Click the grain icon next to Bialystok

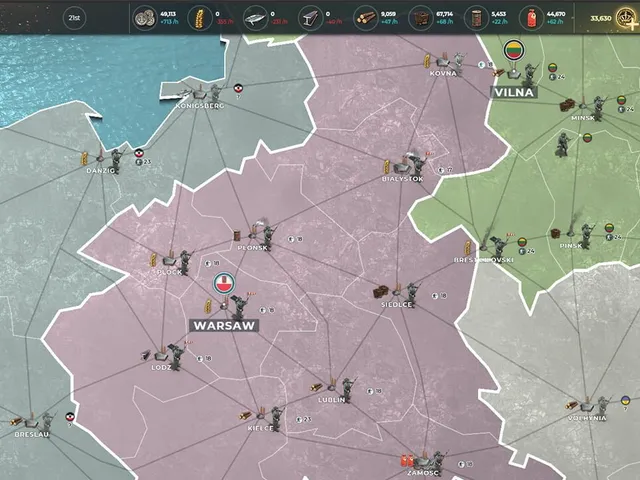pyautogui.click(x=386, y=167)
